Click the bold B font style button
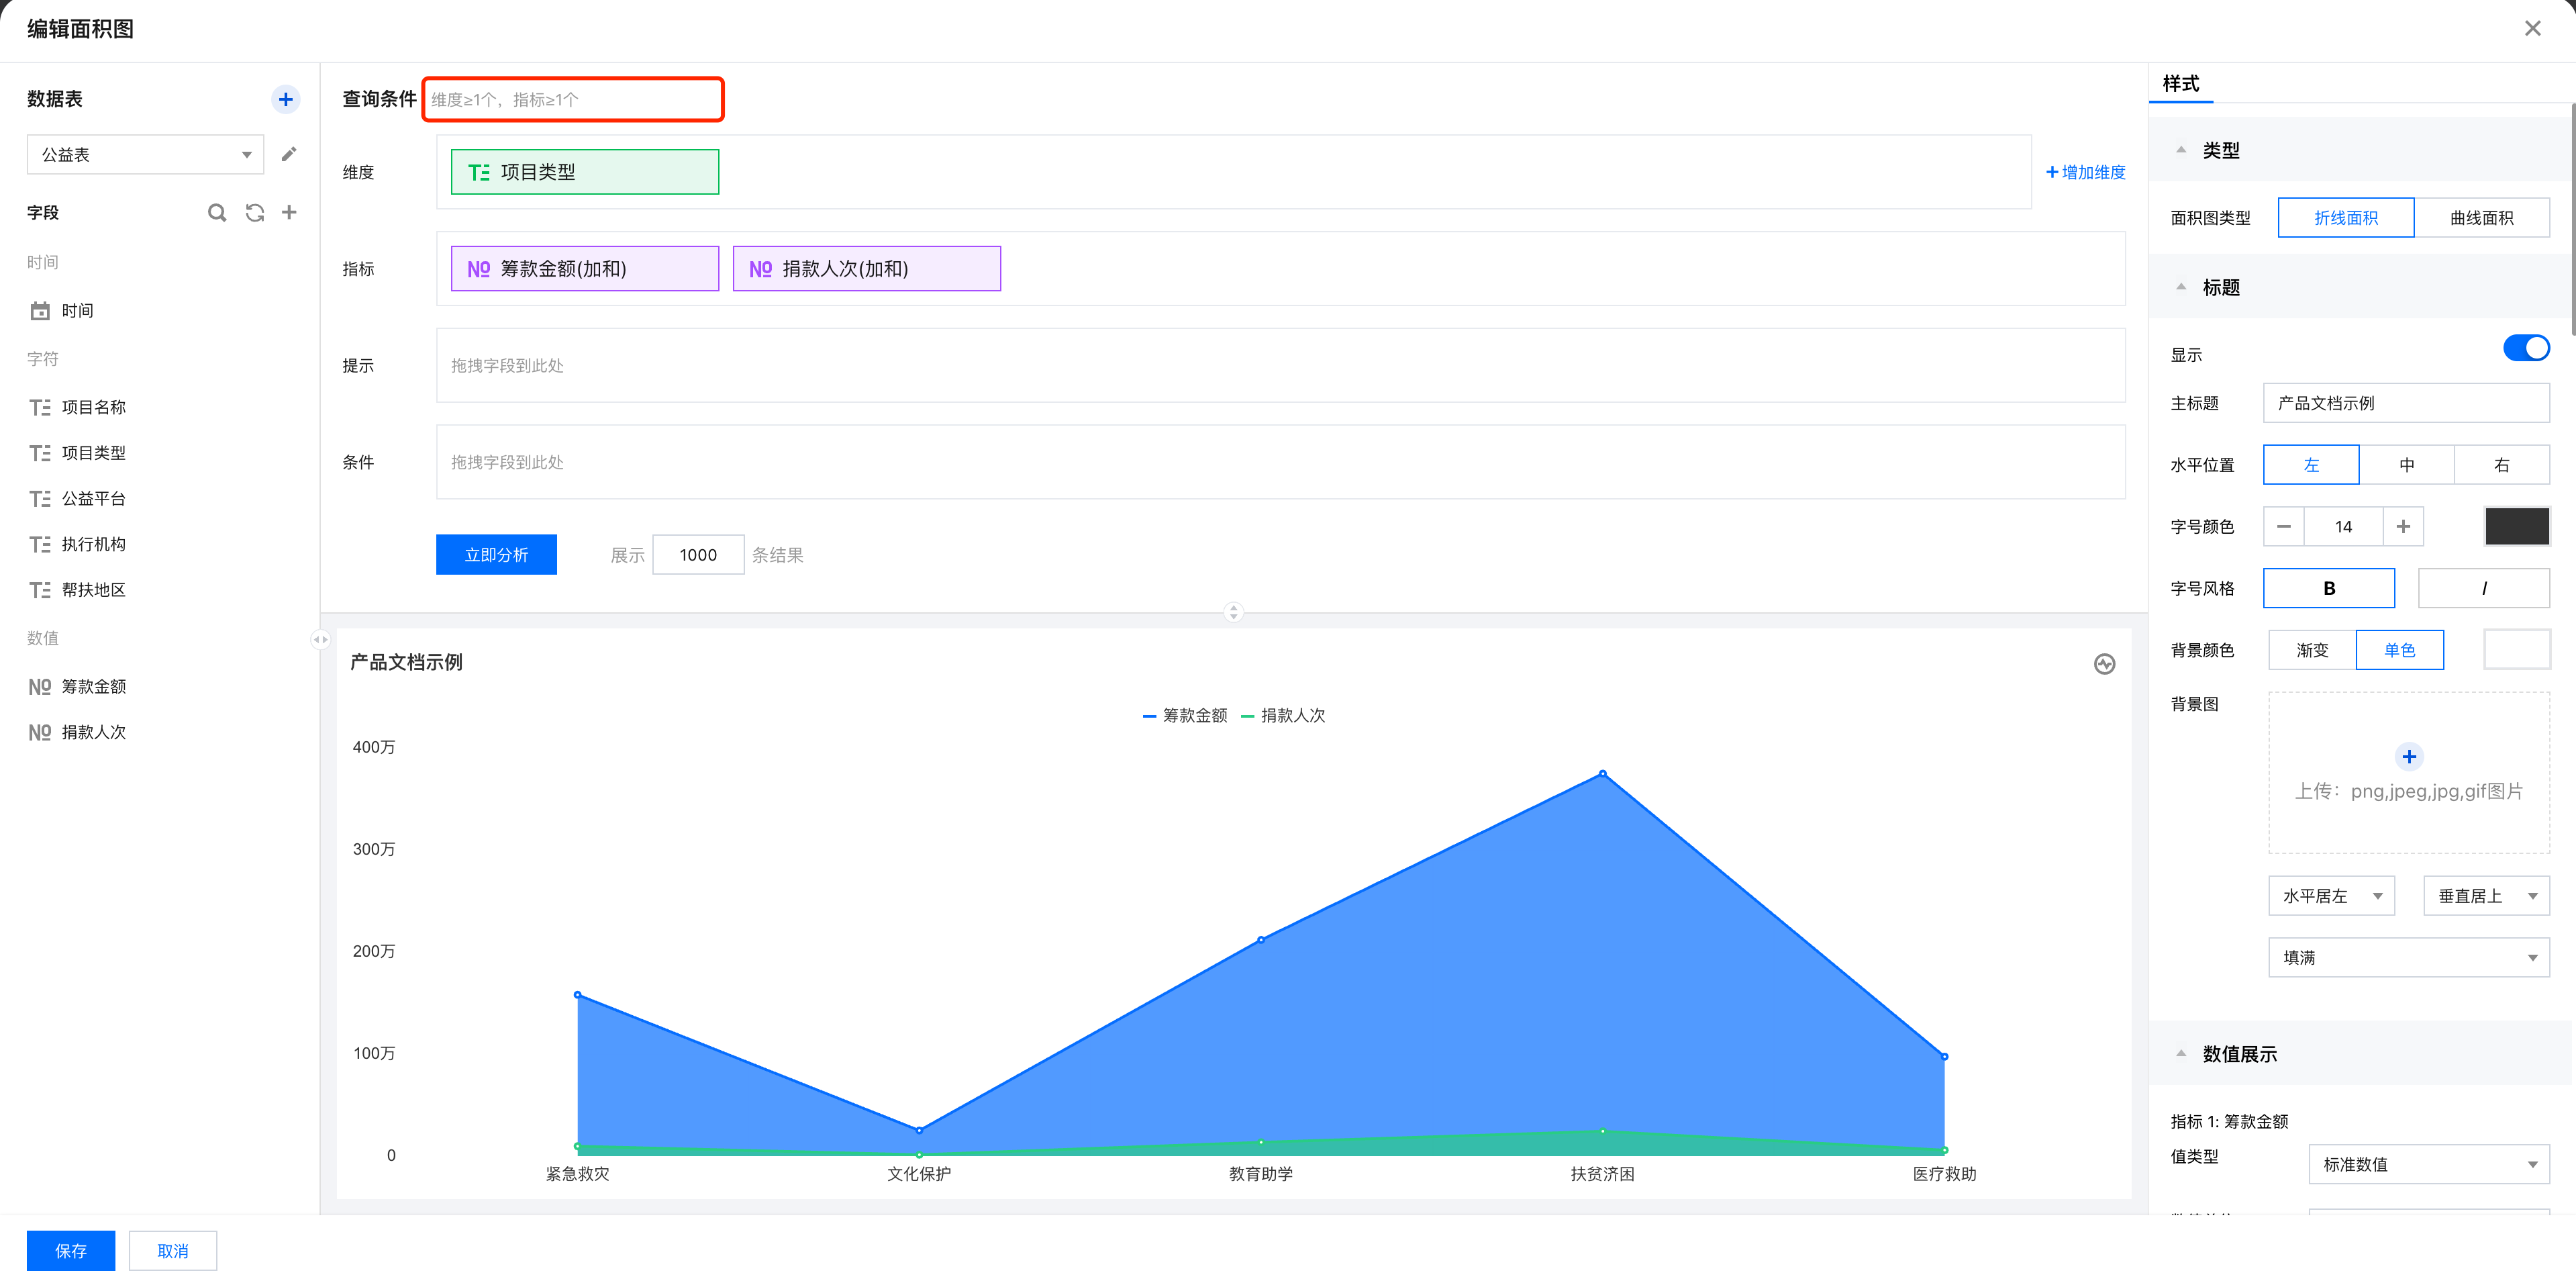Screen dimensions: 2576x1281 (2328, 588)
